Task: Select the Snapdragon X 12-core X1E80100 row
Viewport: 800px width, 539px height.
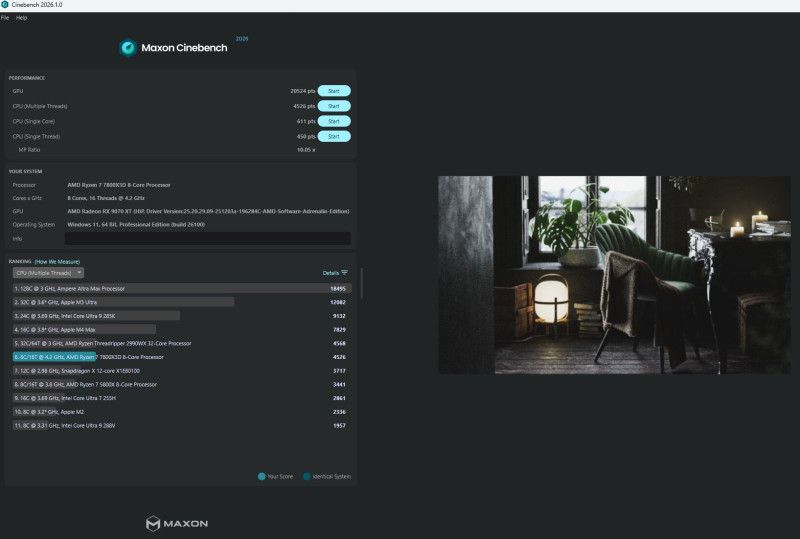Action: click(182, 371)
